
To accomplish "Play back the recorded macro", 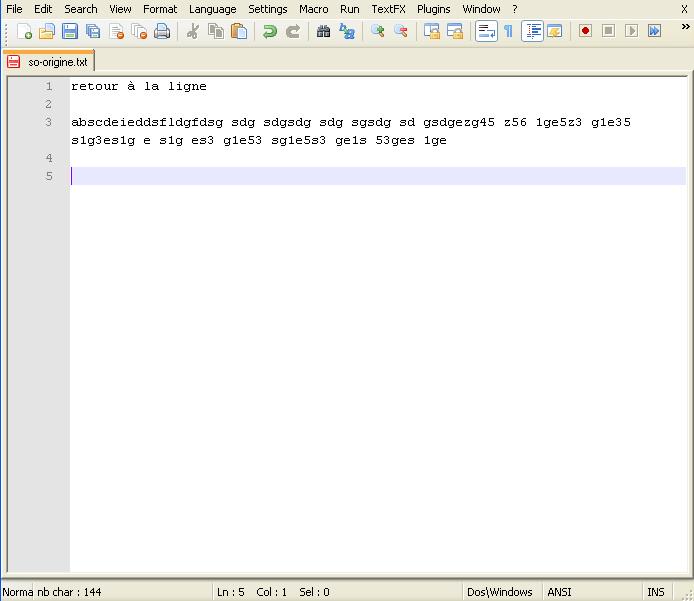I will click(x=632, y=31).
